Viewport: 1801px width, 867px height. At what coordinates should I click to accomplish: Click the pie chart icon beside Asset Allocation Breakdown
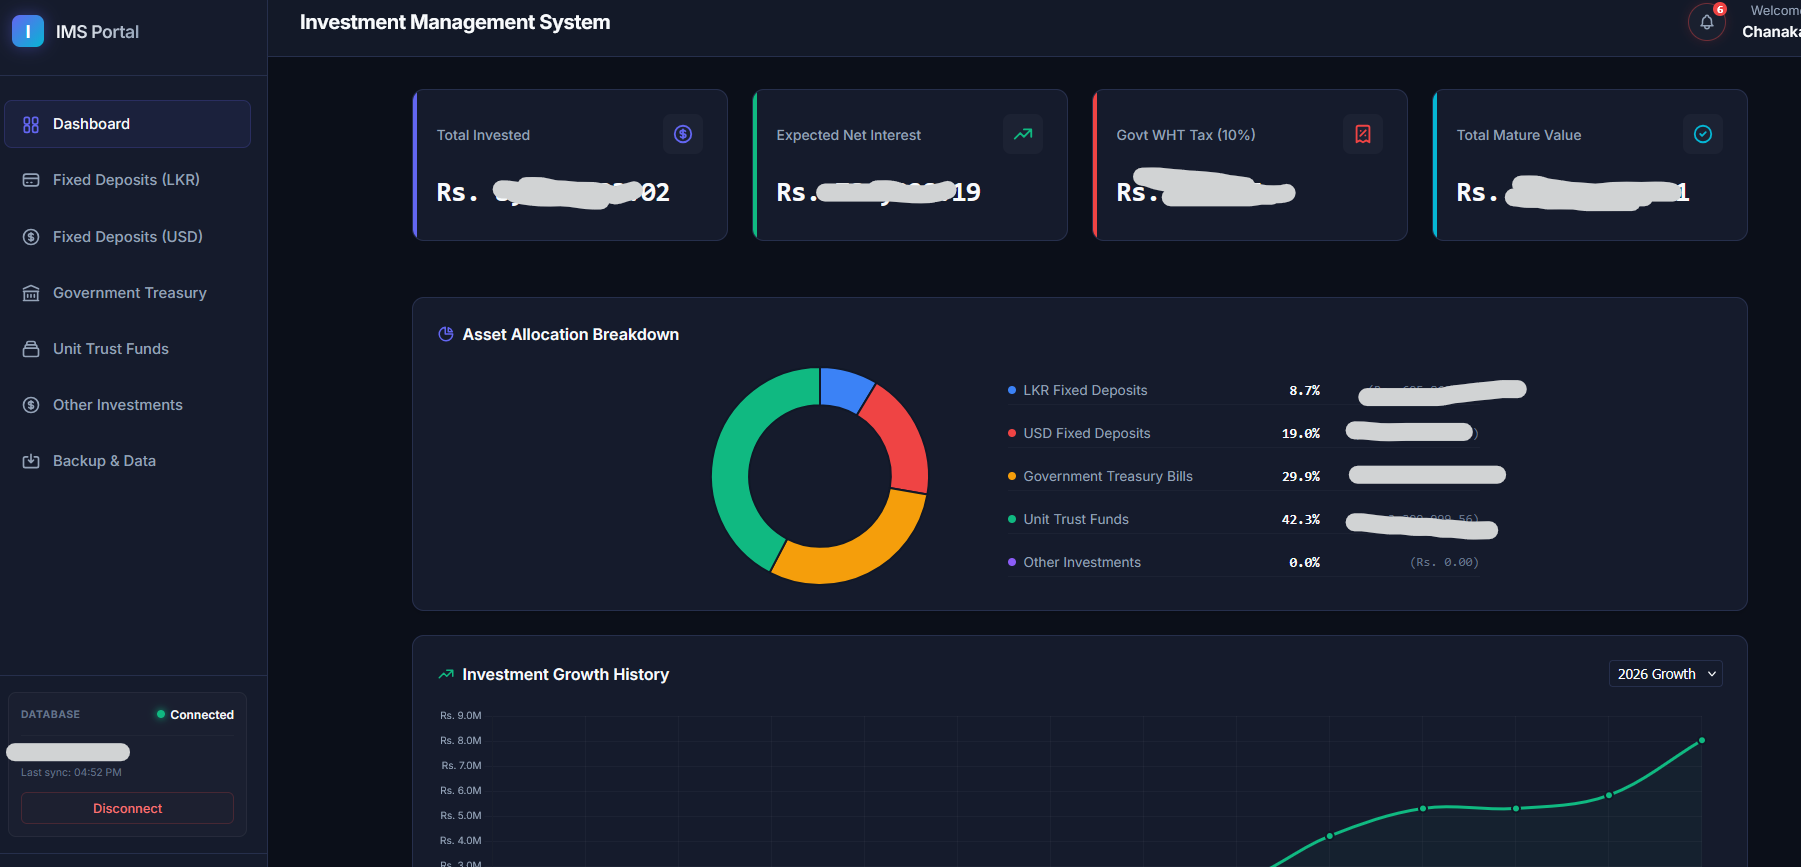tap(446, 334)
